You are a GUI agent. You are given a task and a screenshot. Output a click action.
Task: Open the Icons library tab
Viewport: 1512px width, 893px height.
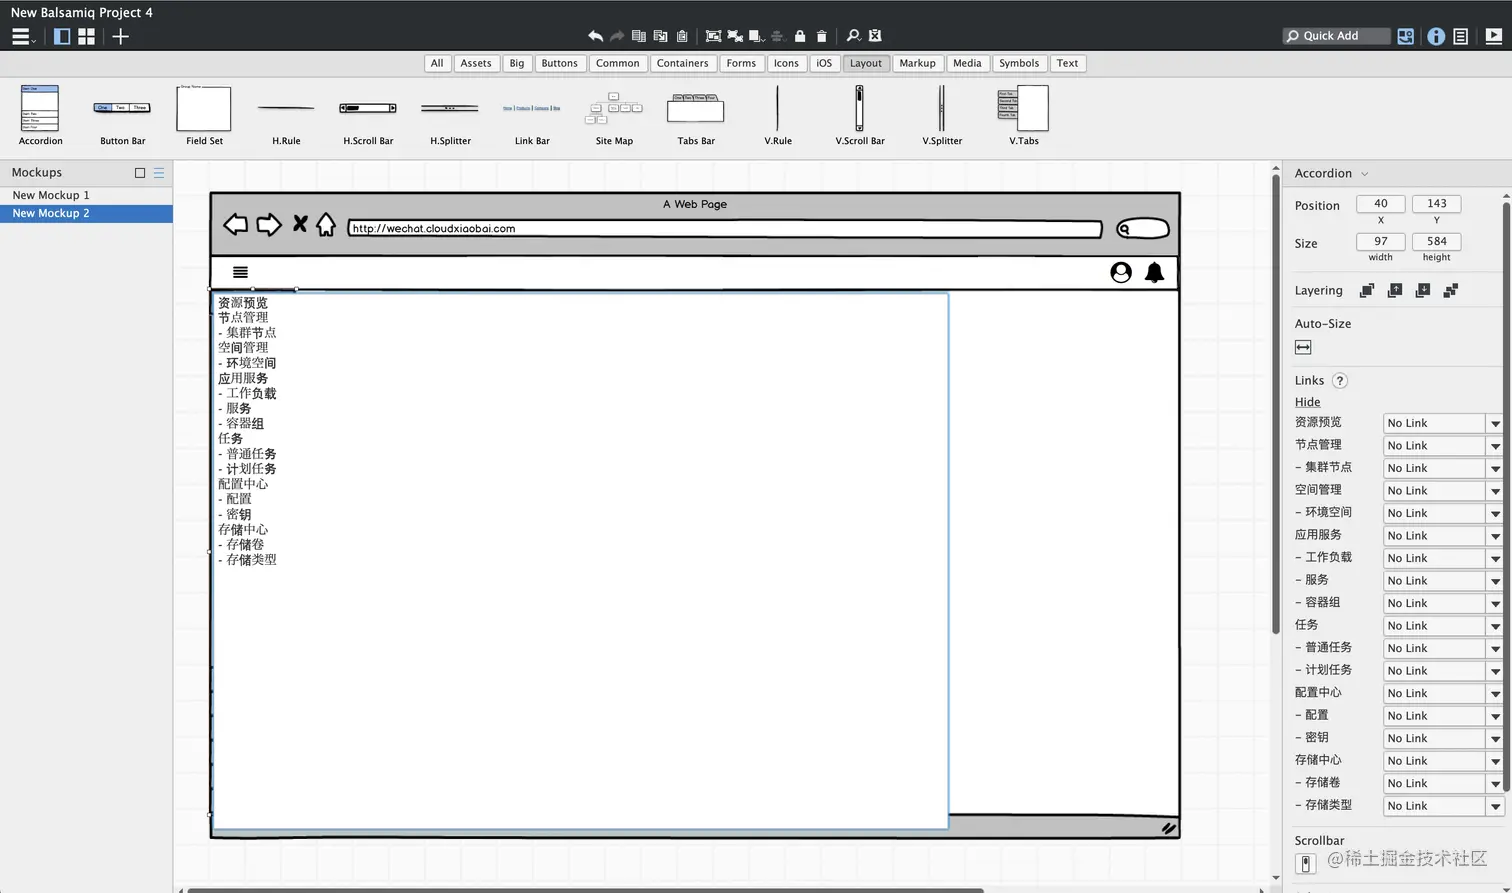click(786, 63)
